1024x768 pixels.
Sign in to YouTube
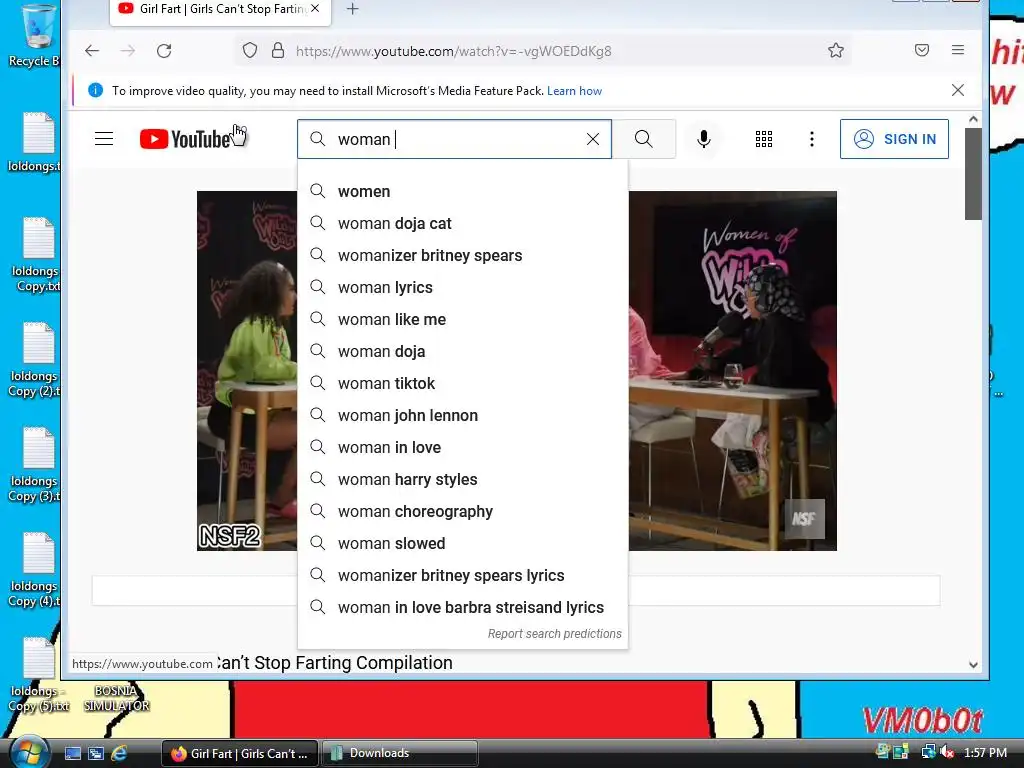894,138
